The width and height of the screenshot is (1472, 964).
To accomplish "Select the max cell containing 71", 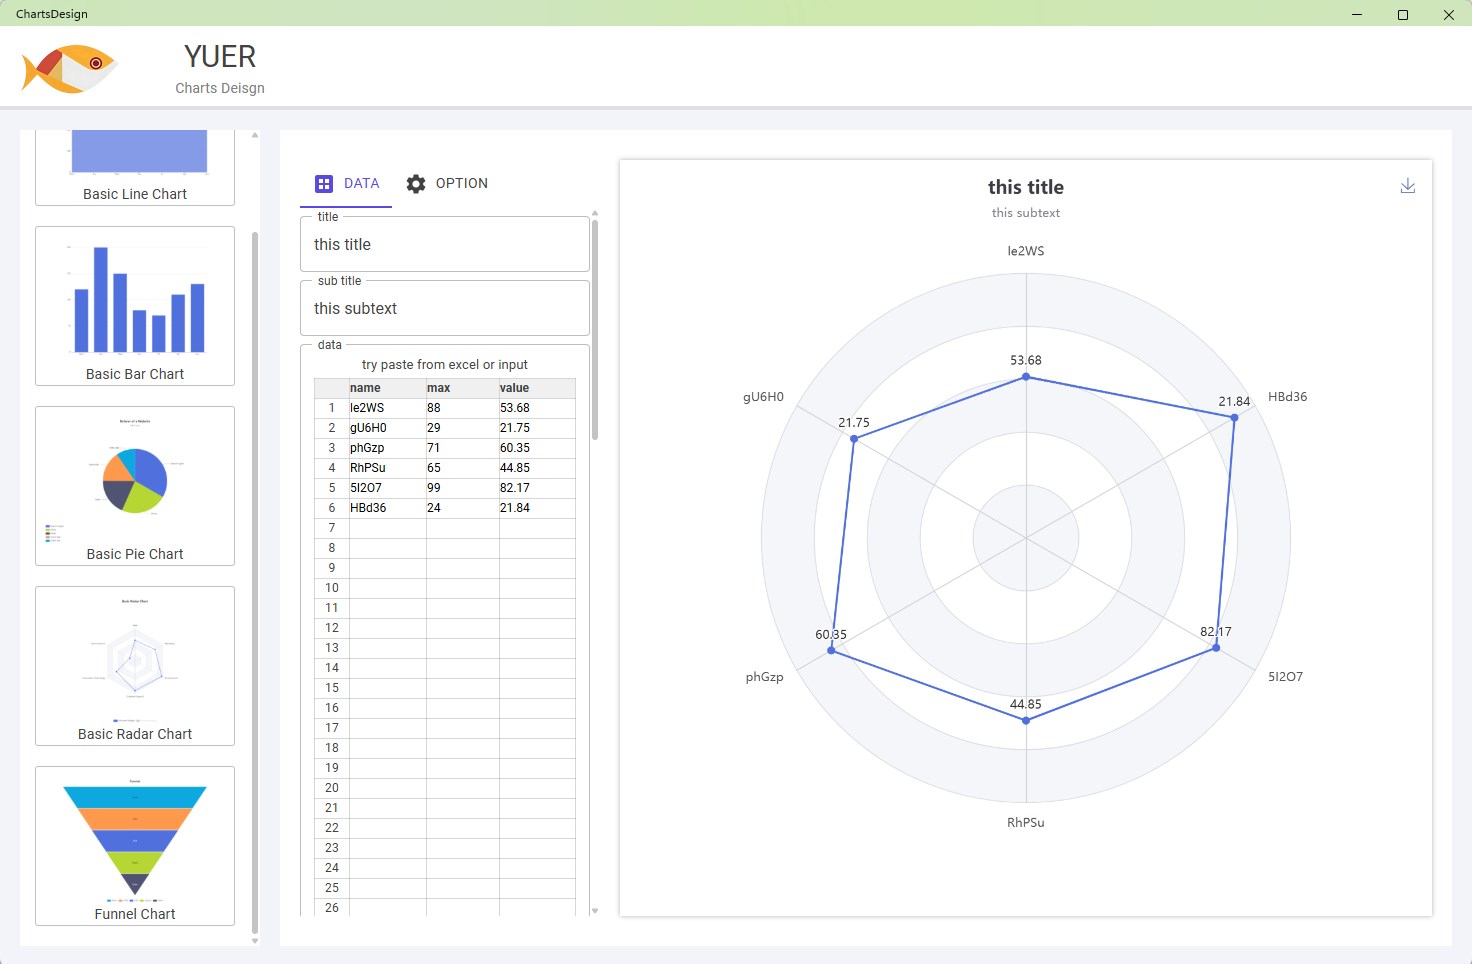I will point(462,448).
